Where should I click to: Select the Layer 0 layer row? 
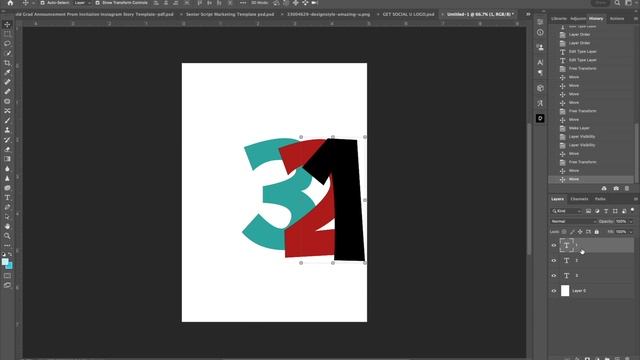point(591,291)
